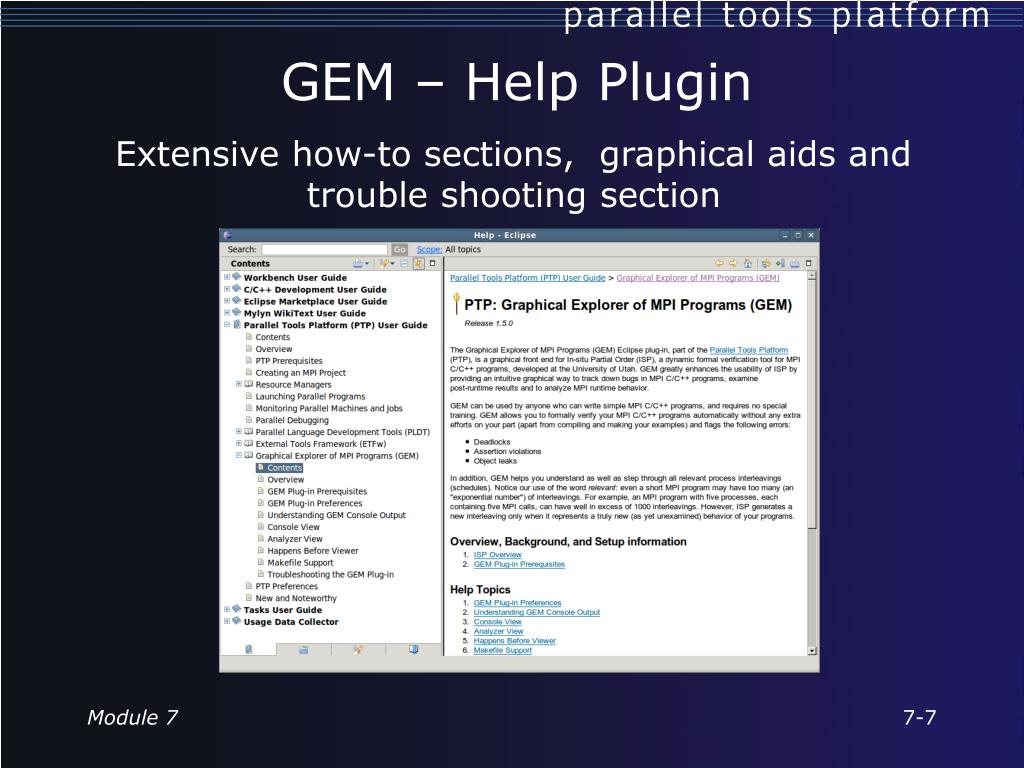Select Launching Parallel Programs topic
Viewport: 1024px width, 768px height.
[310, 396]
